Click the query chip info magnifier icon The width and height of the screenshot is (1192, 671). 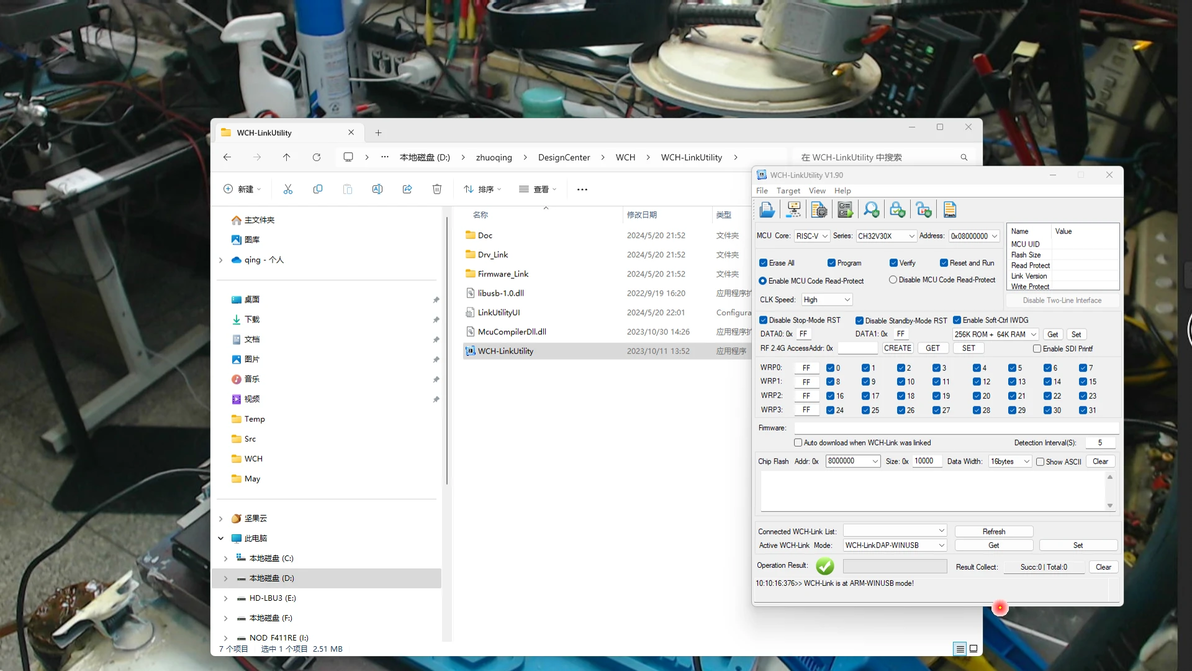tap(871, 210)
